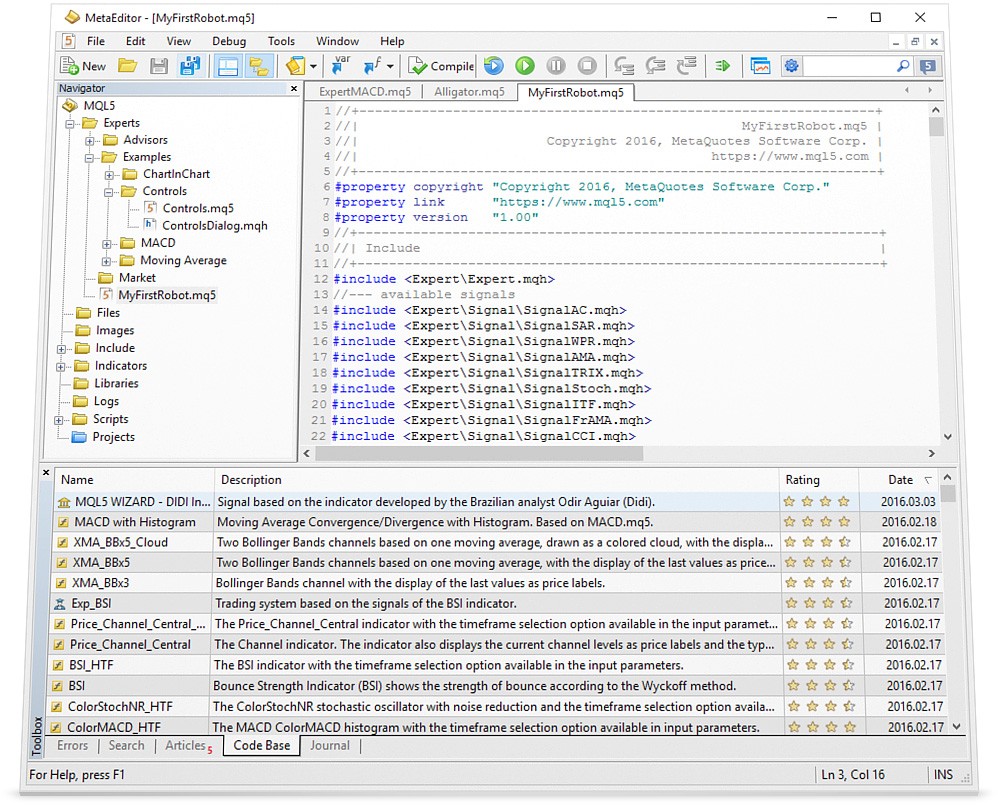Start debugging with the green play icon
Viewport: 998px width, 806px height.
[x=524, y=65]
